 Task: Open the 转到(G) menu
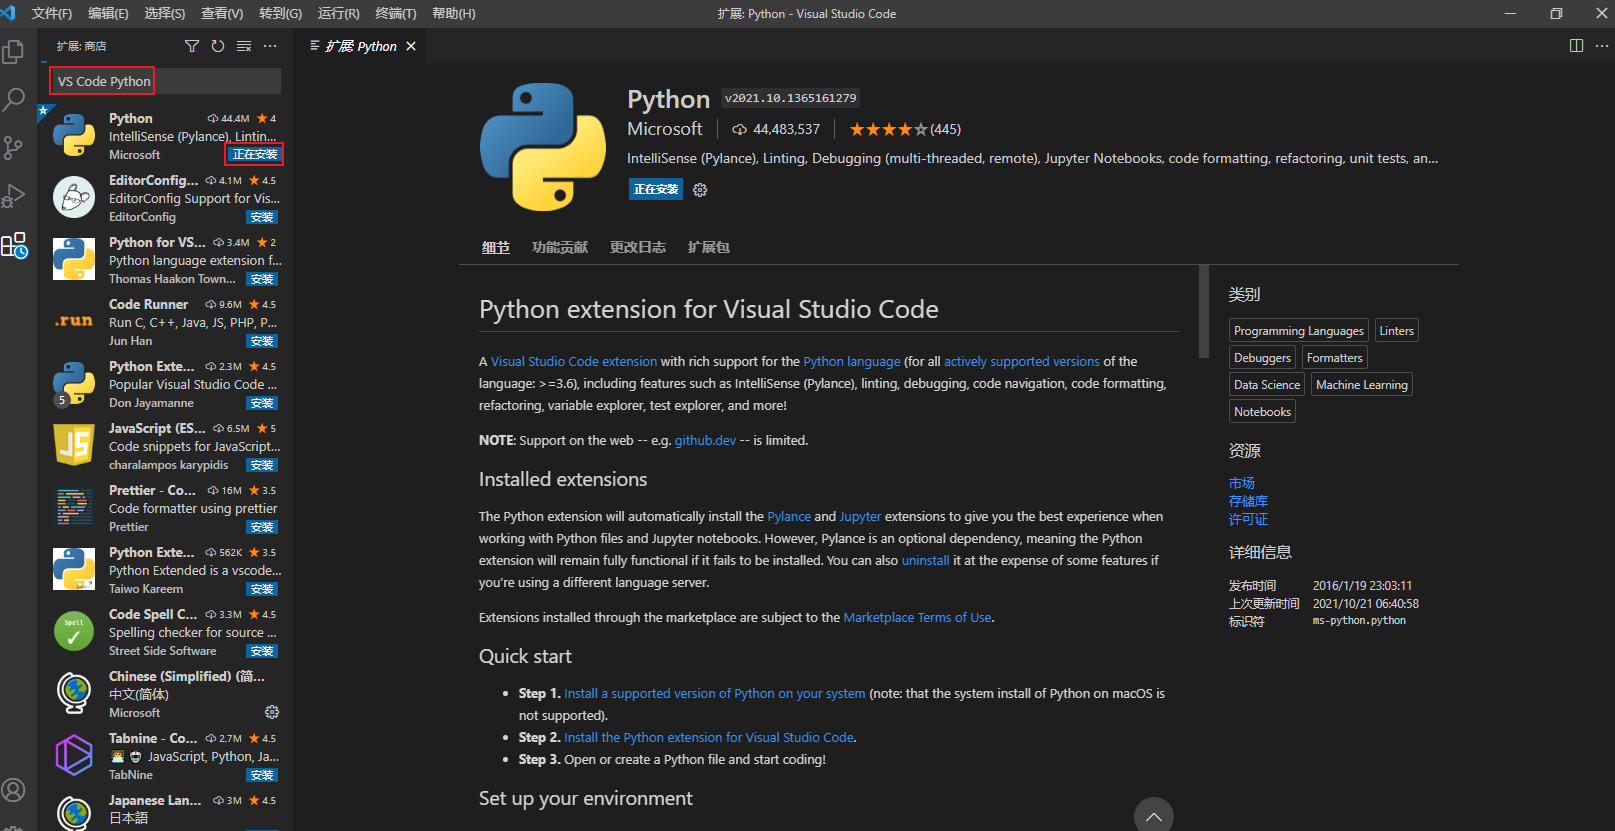point(281,13)
